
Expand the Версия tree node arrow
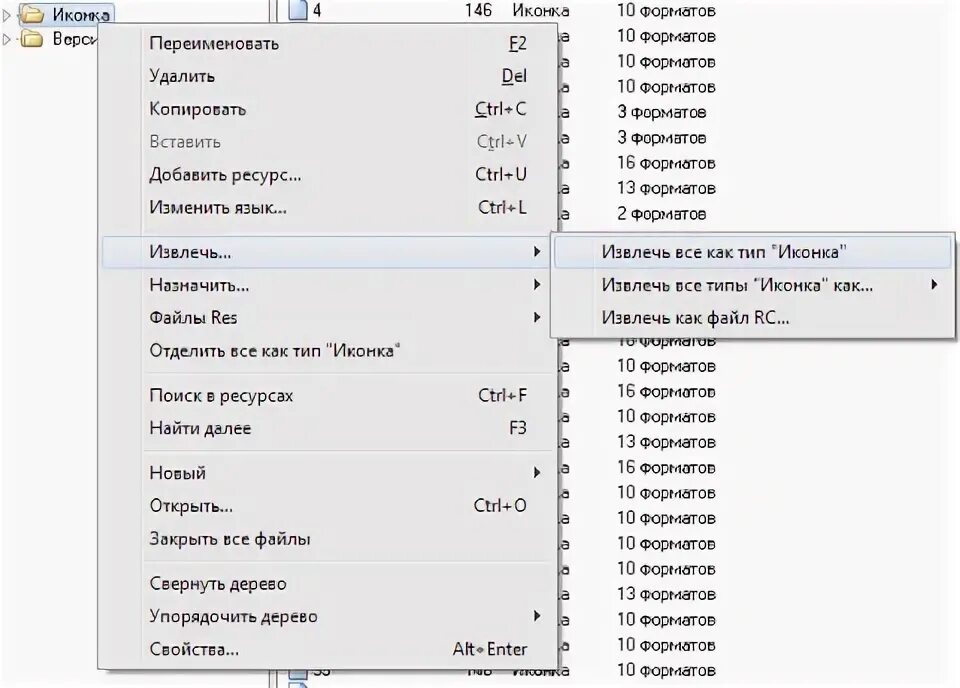7,39
